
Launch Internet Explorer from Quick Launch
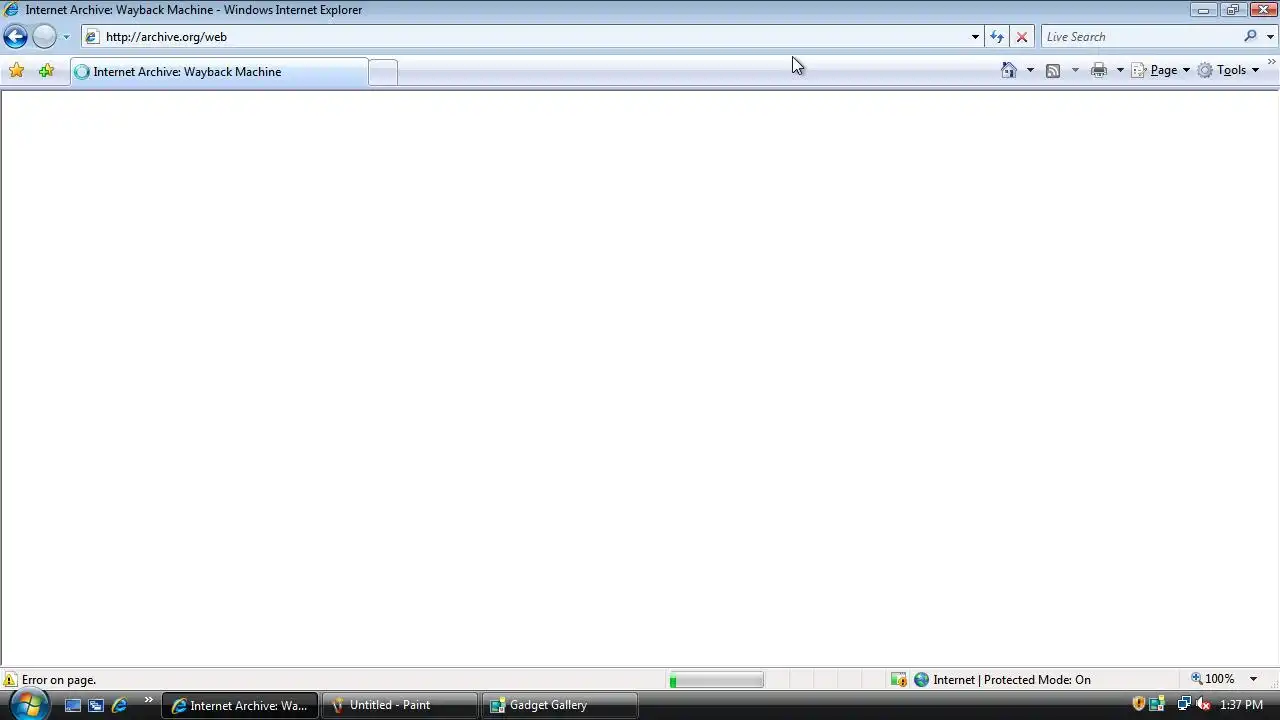pos(119,705)
